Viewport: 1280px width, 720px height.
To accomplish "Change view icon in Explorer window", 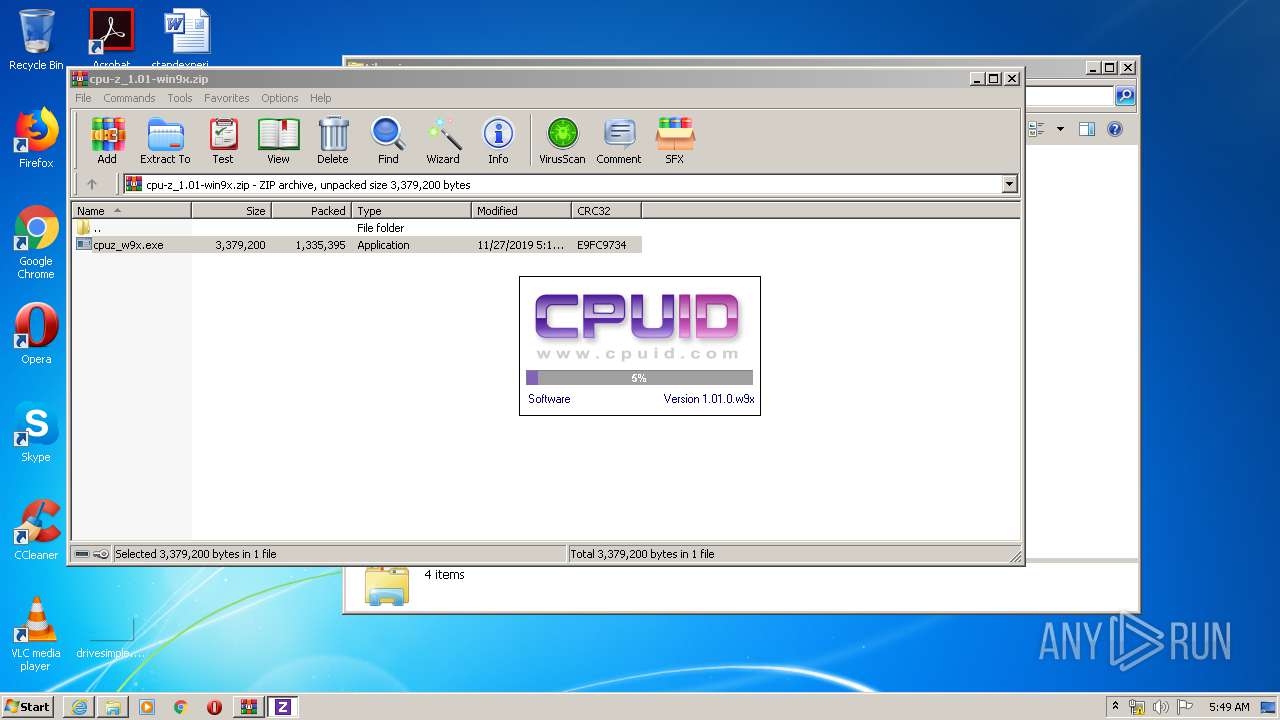I will click(1037, 129).
